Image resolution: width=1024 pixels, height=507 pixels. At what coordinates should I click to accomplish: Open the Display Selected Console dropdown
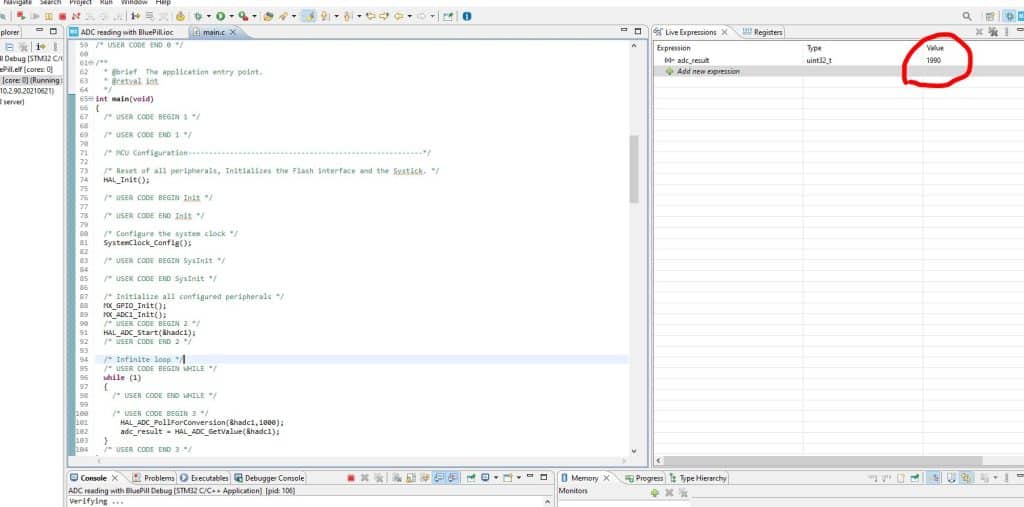pos(496,478)
